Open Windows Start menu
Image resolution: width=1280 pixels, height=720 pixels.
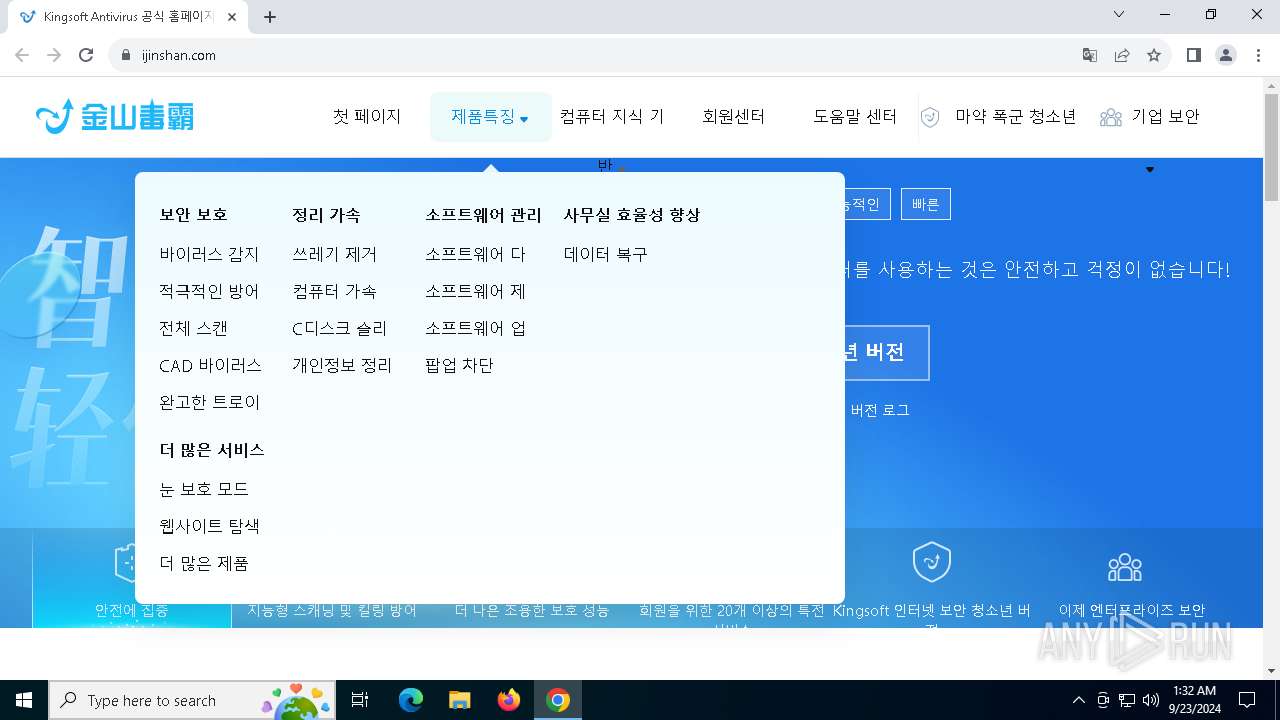(x=24, y=700)
